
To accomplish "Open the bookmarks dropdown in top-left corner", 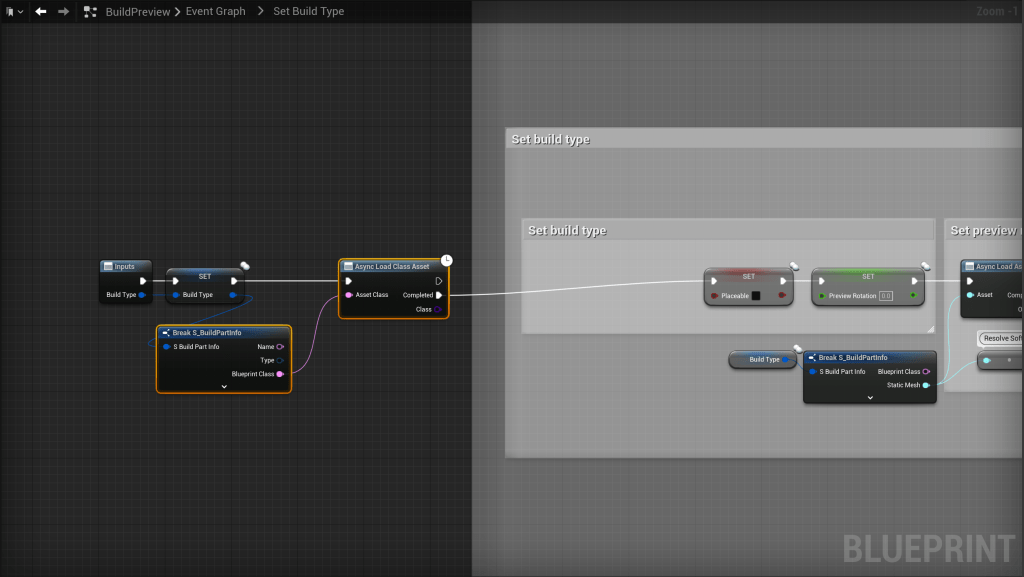I will click(x=14, y=12).
